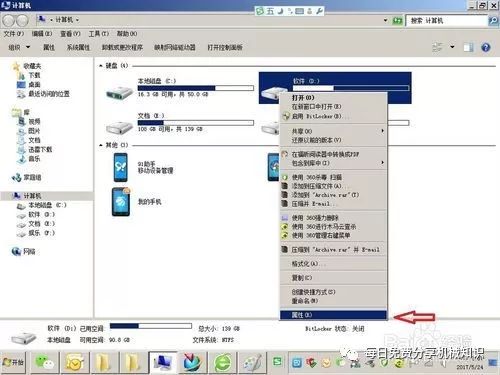The image size is (500, 375).
Task: Click 收藏夹 in navigation pane
Action: pos(32,66)
